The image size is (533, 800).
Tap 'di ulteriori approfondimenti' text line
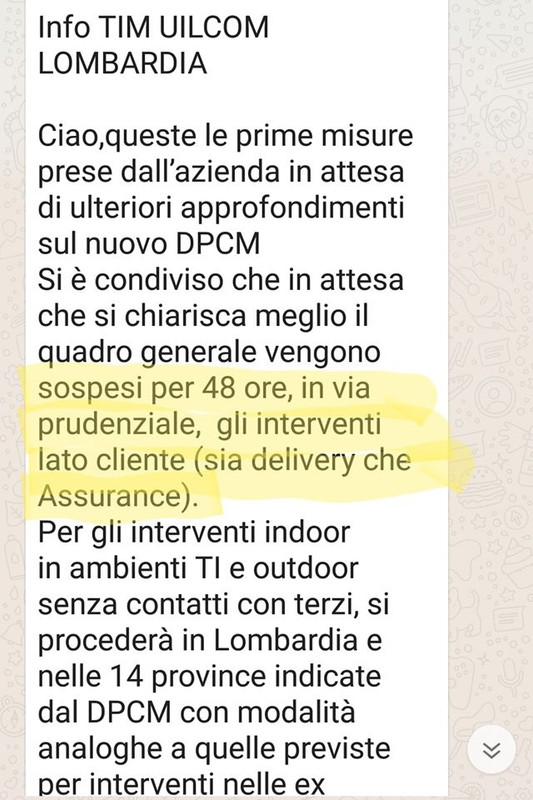[x=221, y=208]
